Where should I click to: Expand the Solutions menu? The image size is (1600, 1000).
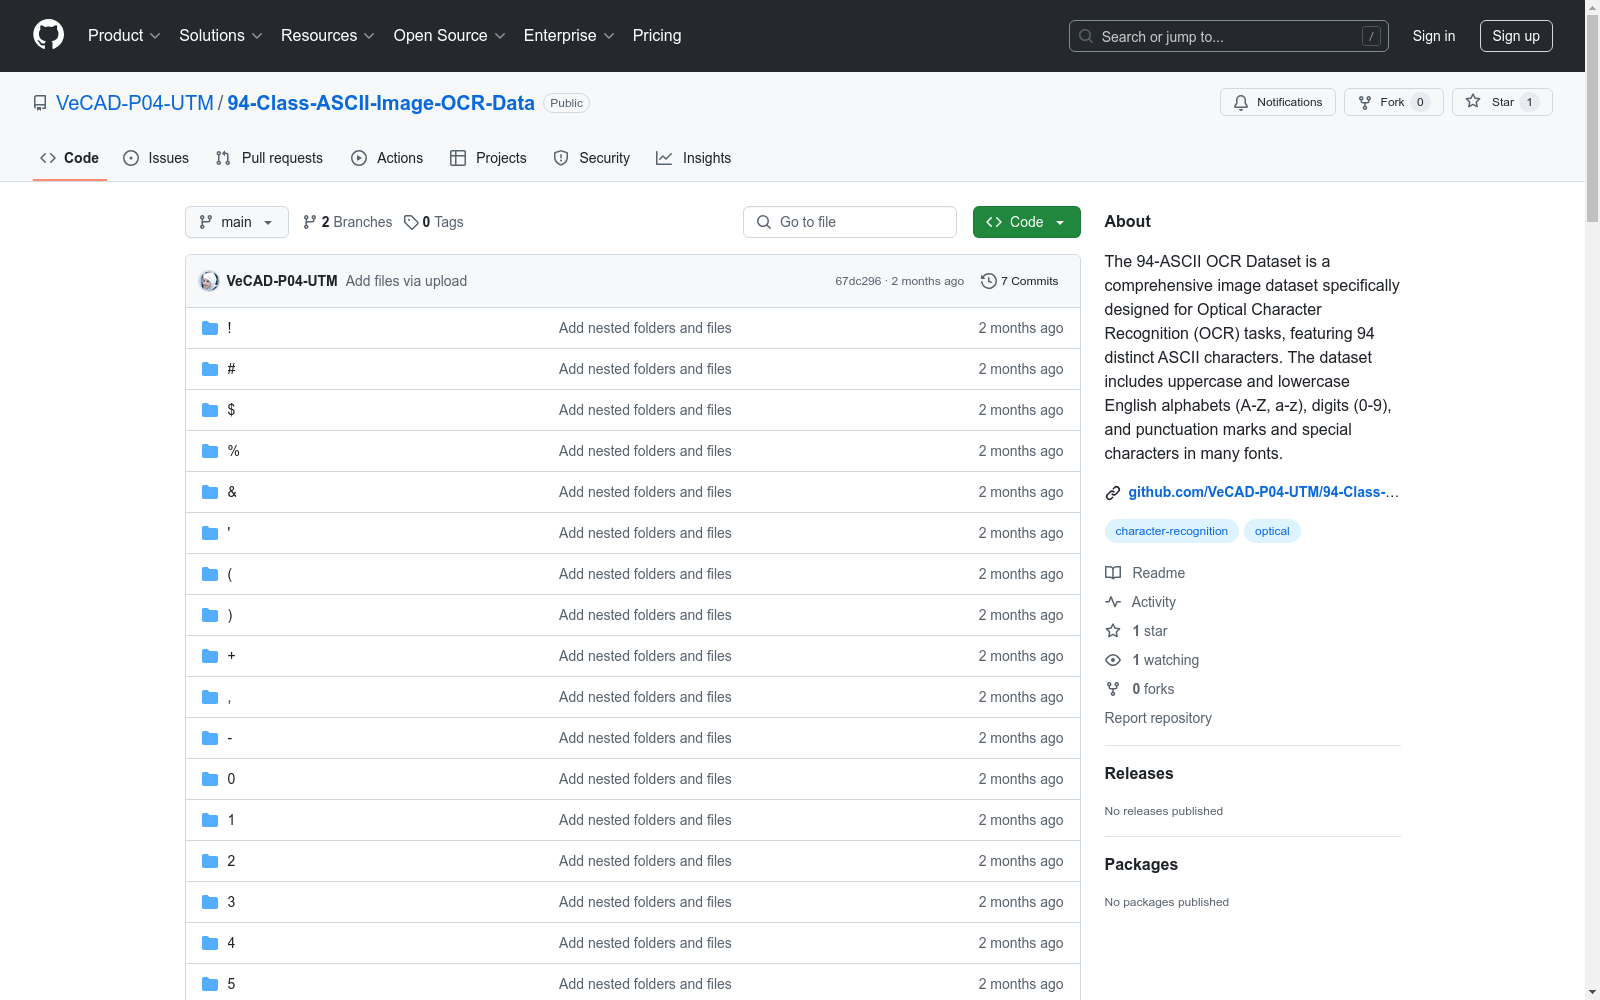(221, 36)
